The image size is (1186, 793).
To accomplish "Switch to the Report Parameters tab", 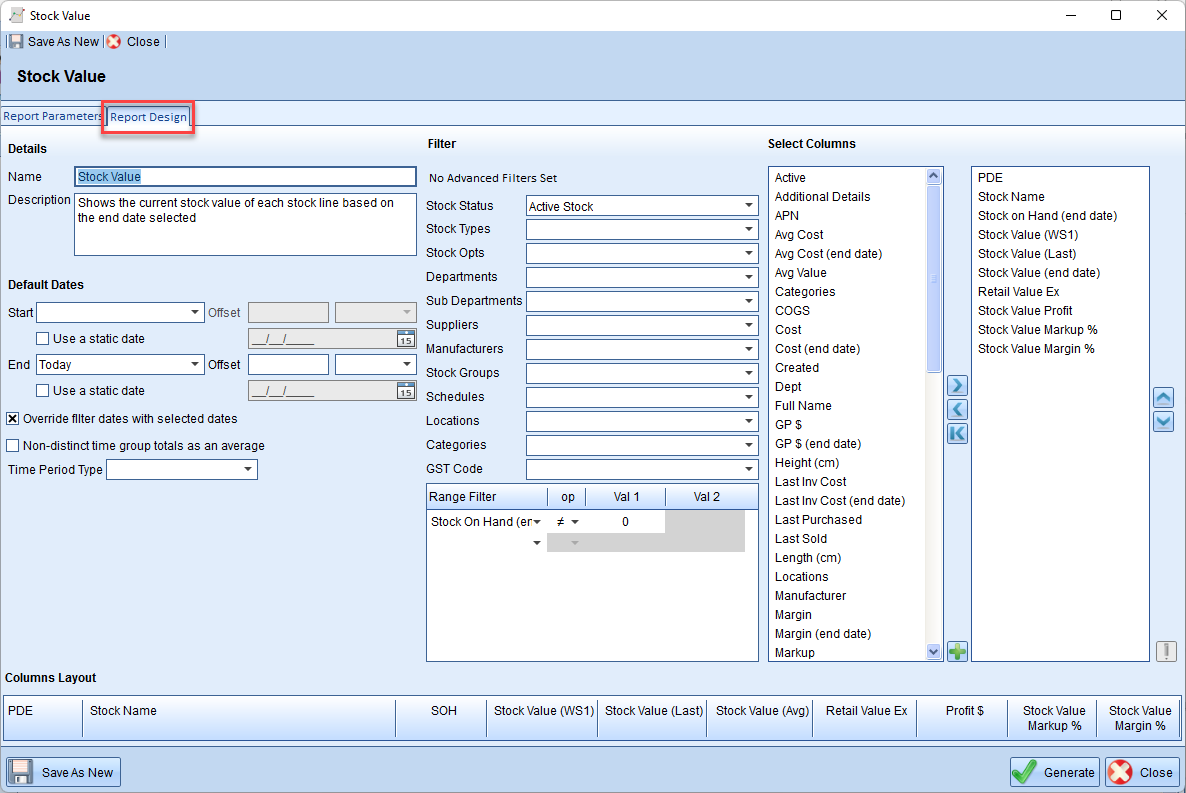I will click(52, 117).
